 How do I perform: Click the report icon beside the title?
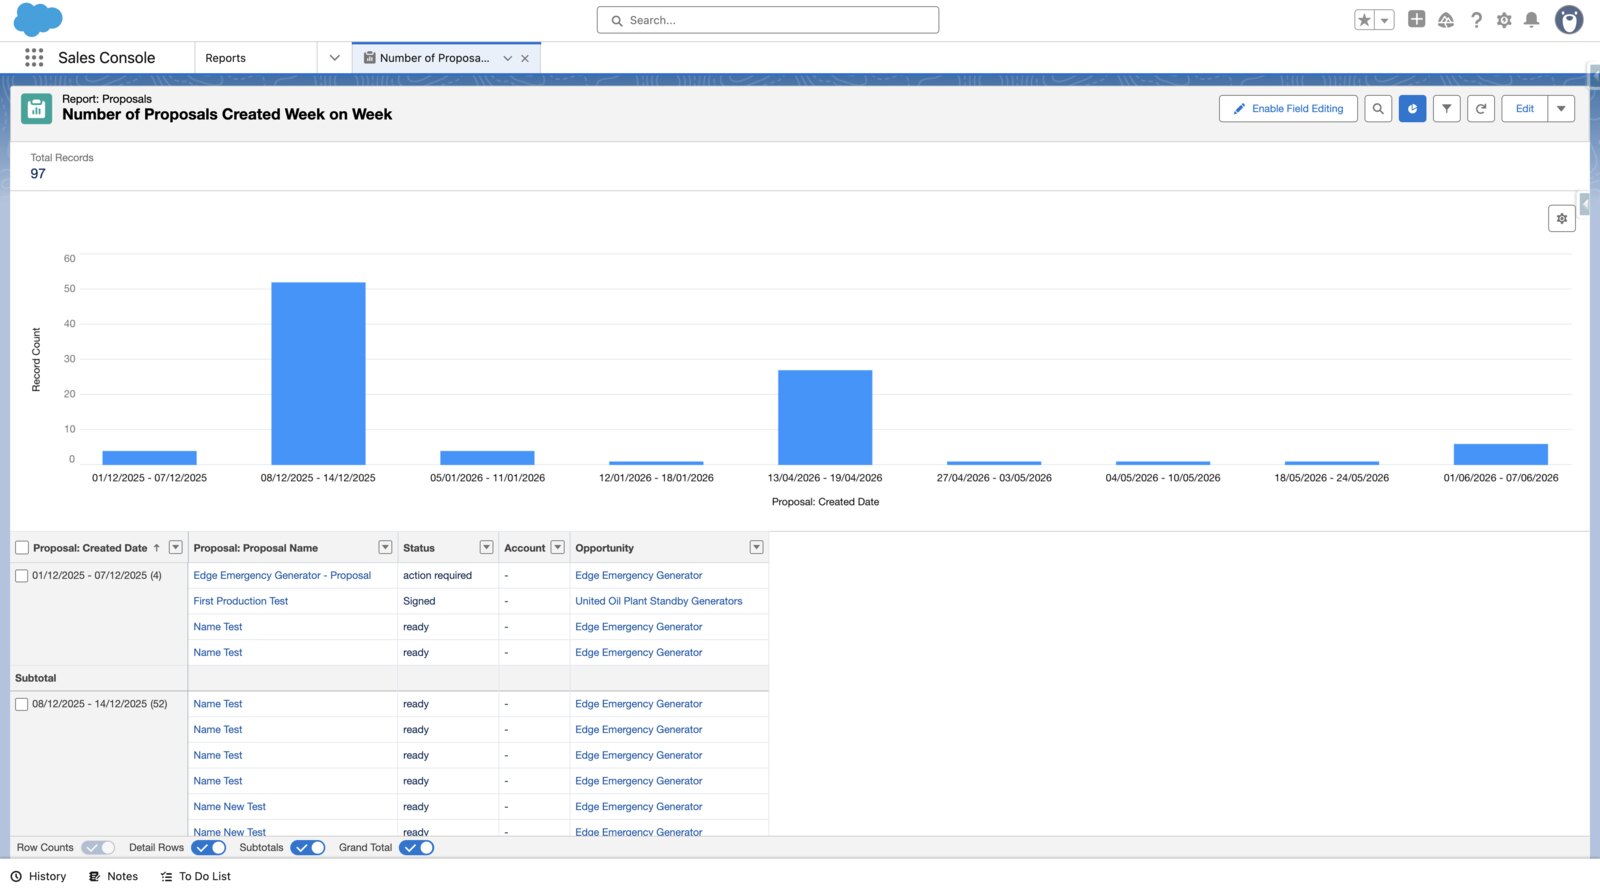tap(37, 108)
